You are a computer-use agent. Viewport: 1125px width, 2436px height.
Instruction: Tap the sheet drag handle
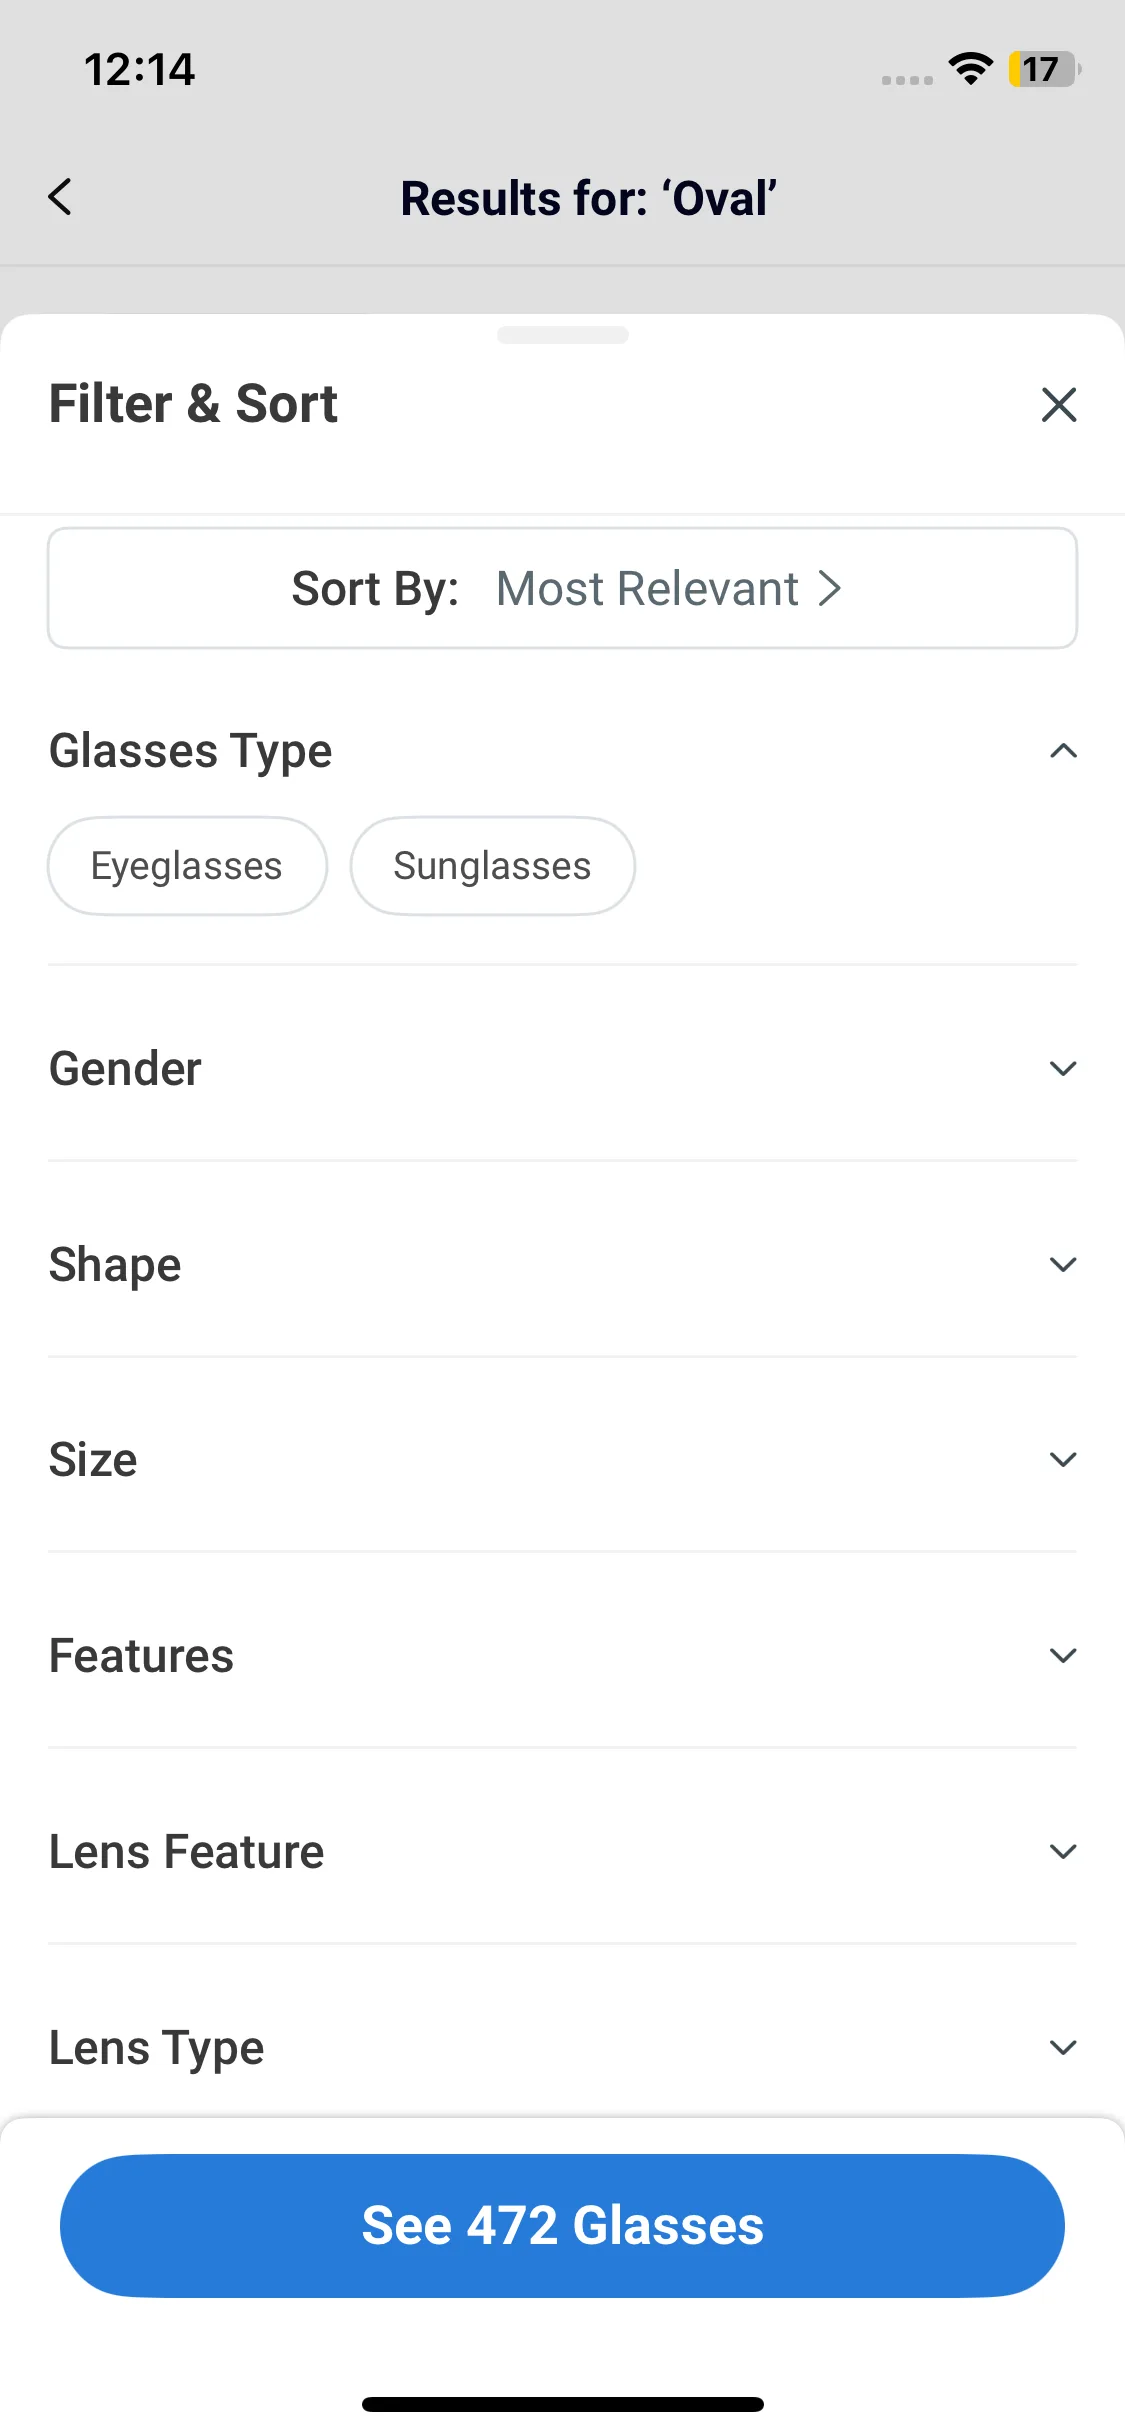[563, 335]
